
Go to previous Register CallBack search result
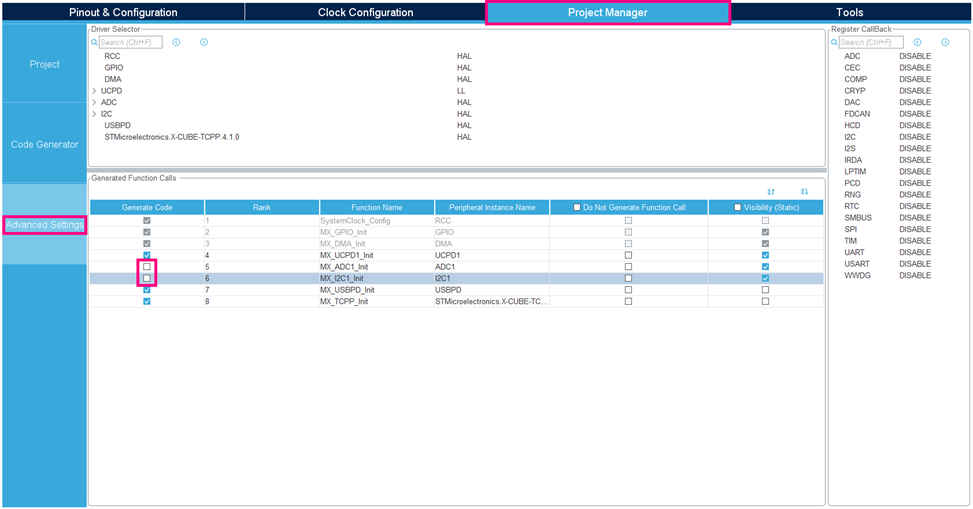pyautogui.click(x=917, y=42)
